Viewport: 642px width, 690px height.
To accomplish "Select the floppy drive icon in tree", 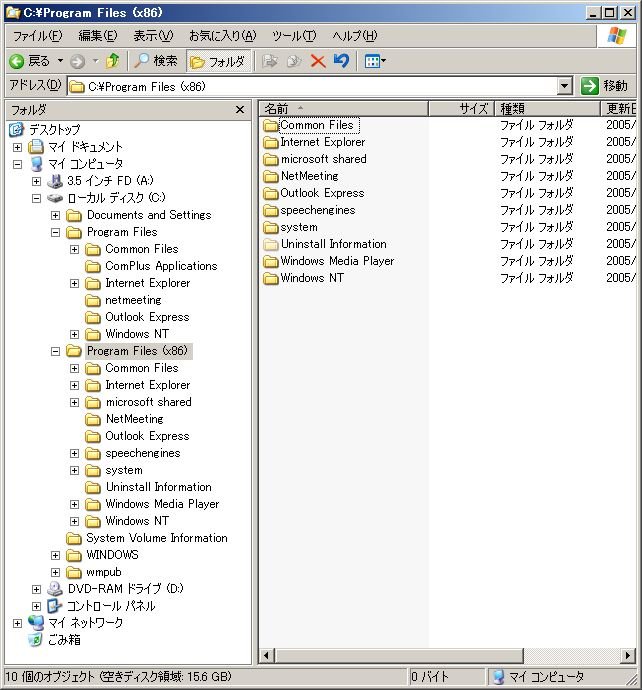I will point(55,181).
